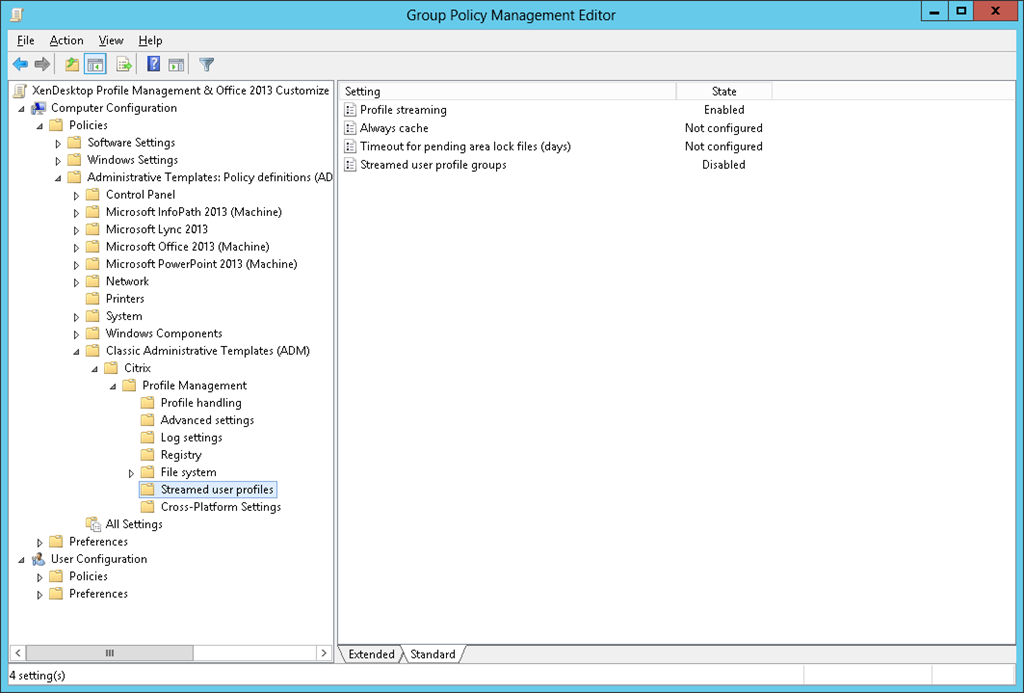Open the Action menu

click(x=67, y=40)
